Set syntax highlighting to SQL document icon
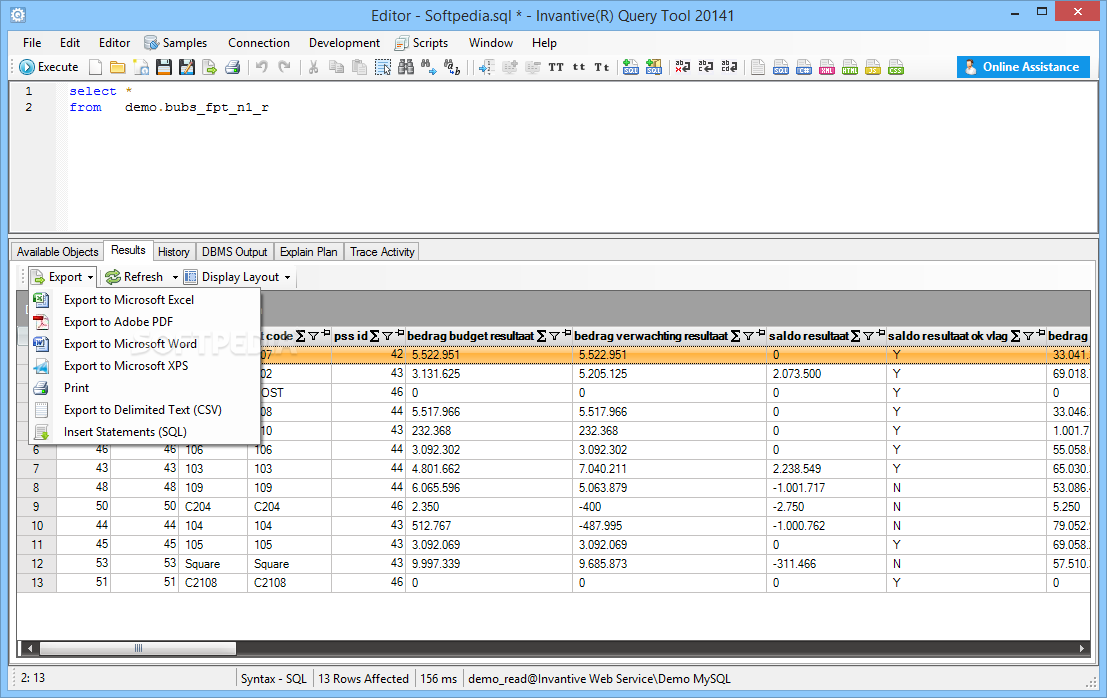Screen dimensions: 1107x698 pos(781,67)
